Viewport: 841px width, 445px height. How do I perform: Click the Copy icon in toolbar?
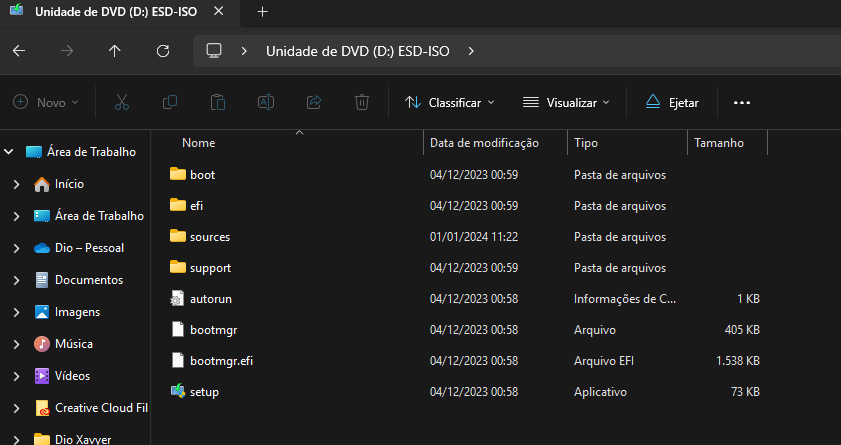pyautogui.click(x=169, y=102)
